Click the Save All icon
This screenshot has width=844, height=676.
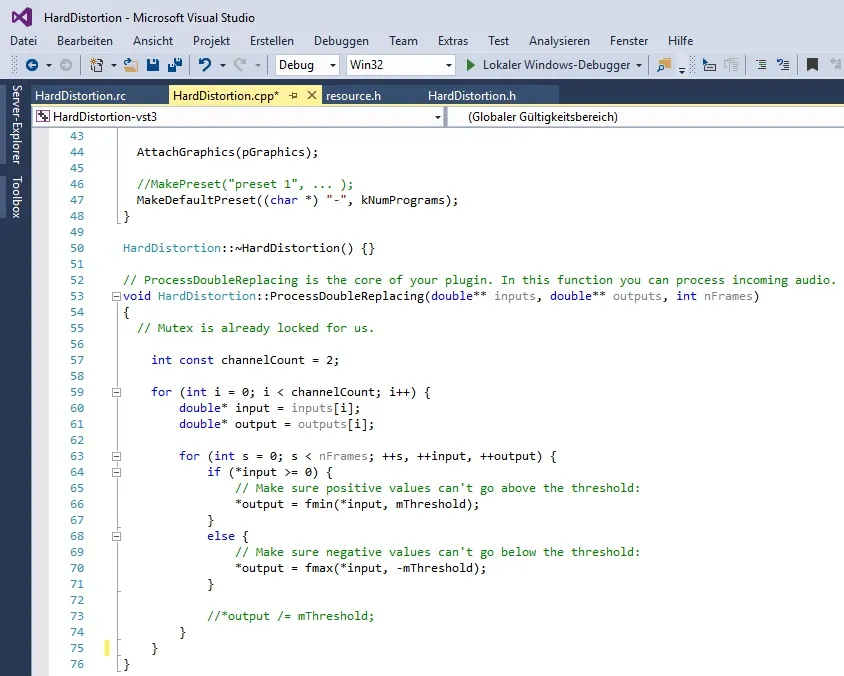[x=174, y=65]
